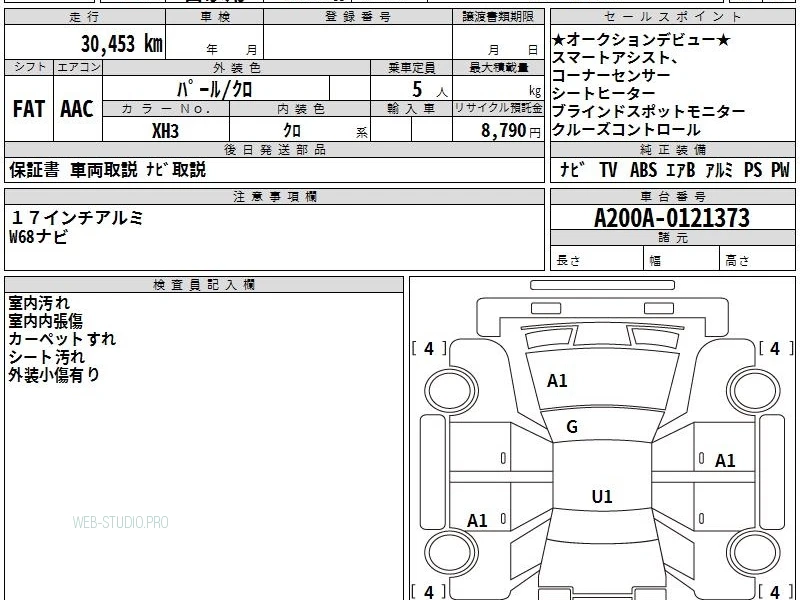This screenshot has width=800, height=600.
Task: Click the "リサイクル預託金" header
Action: [498, 108]
